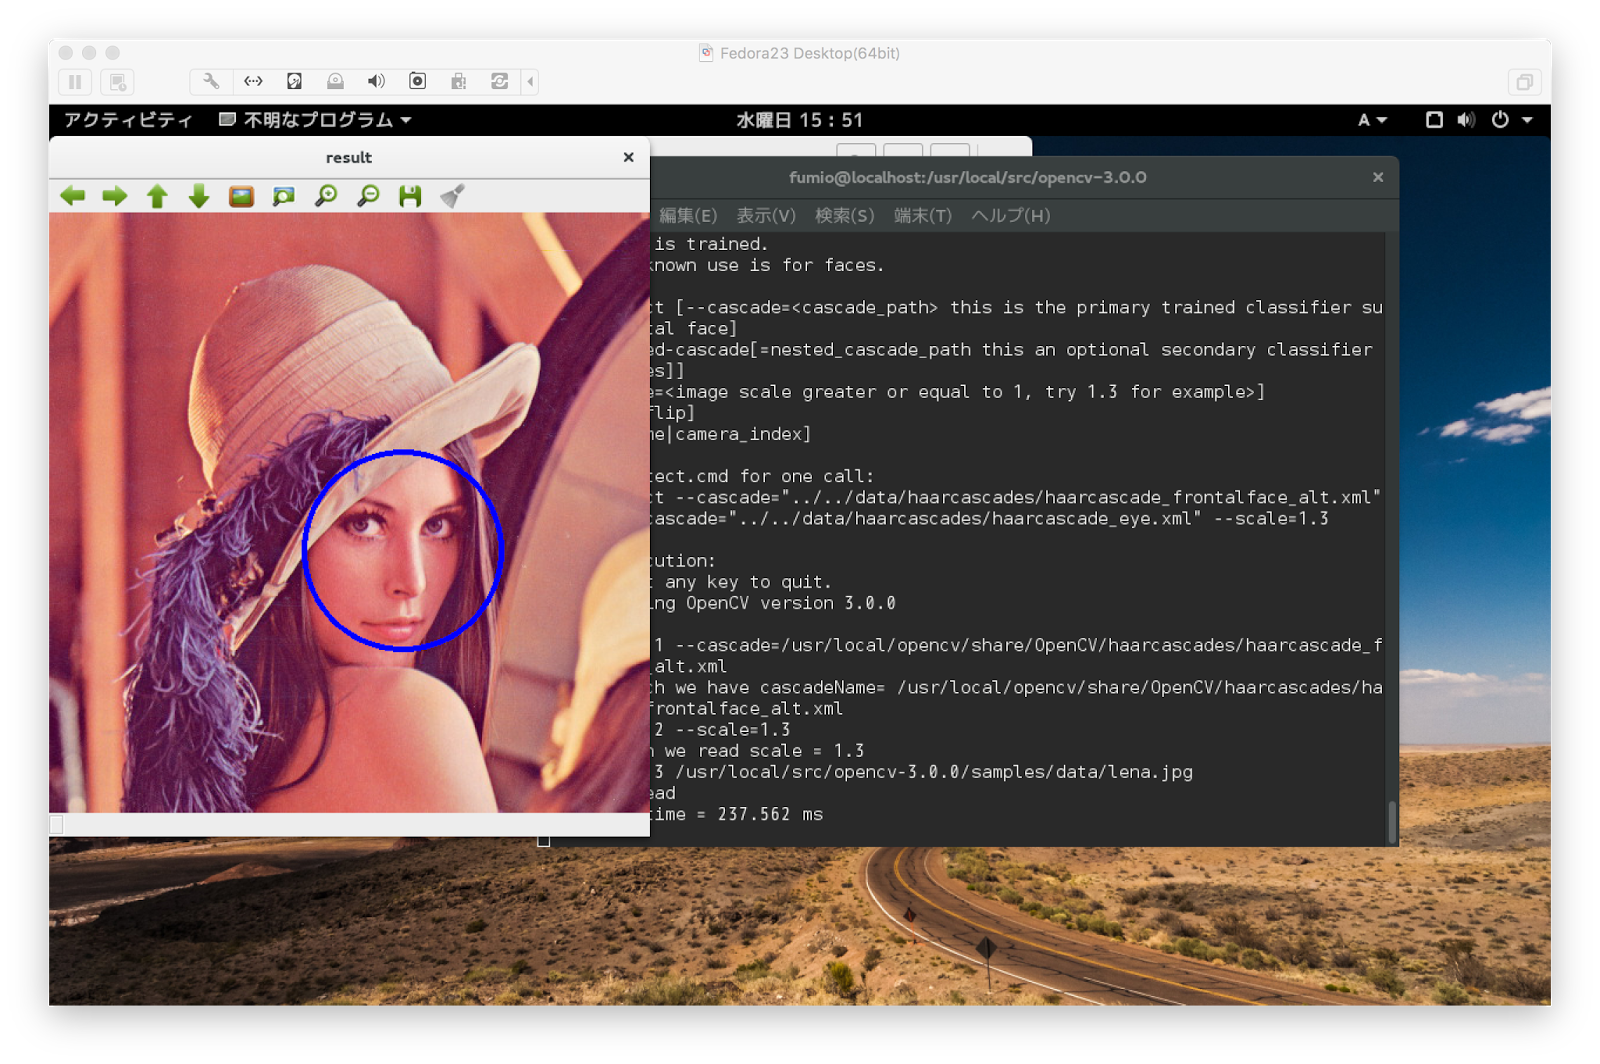This screenshot has width=1600, height=1064.
Task: Click the VM sharing sync icon
Action: (499, 82)
